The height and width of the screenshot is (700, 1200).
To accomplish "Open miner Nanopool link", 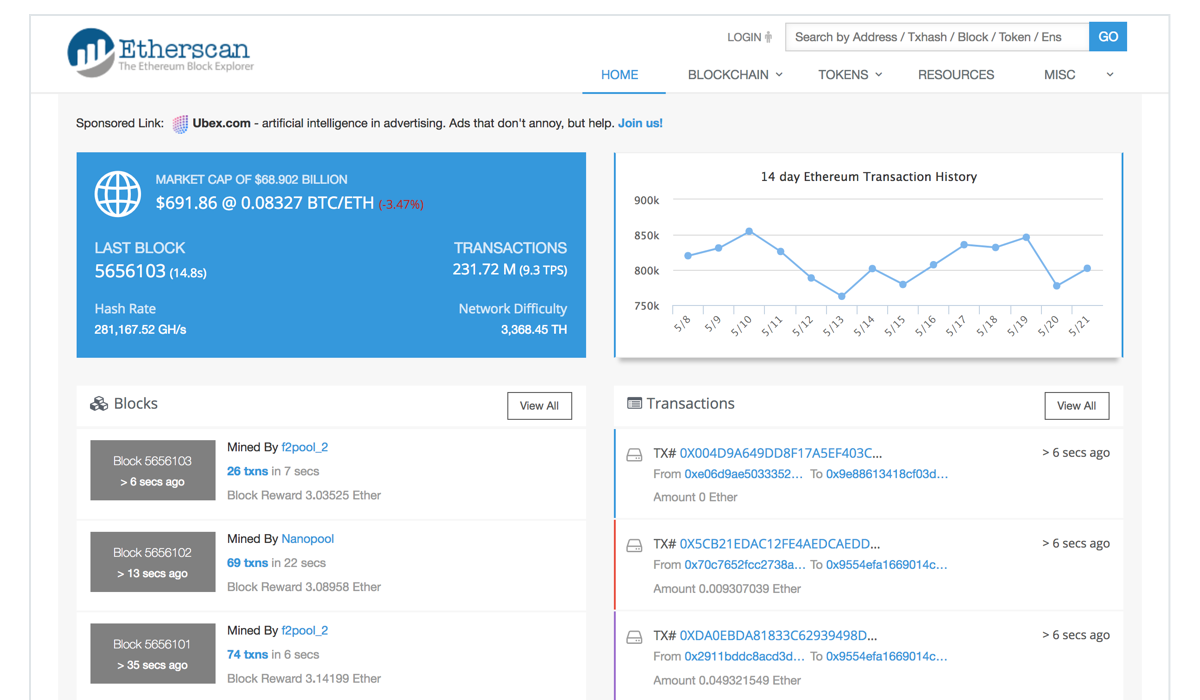I will pyautogui.click(x=307, y=539).
